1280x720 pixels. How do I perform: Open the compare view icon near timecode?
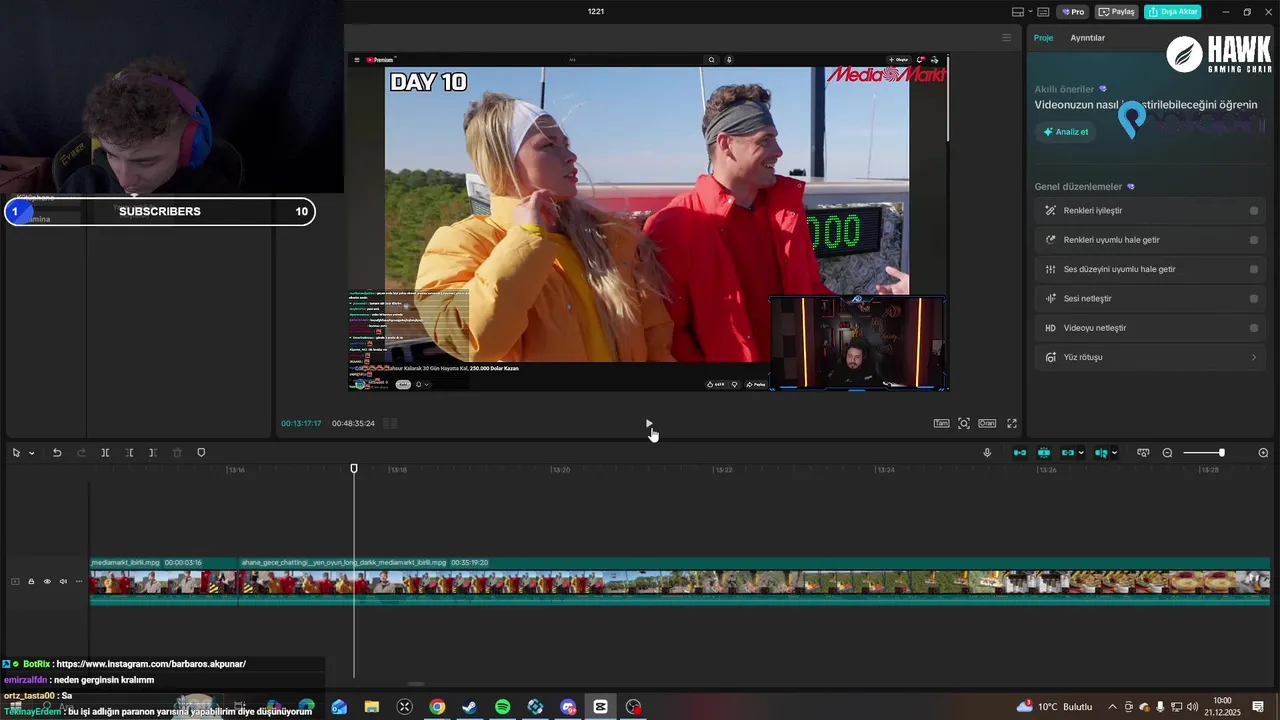(390, 424)
